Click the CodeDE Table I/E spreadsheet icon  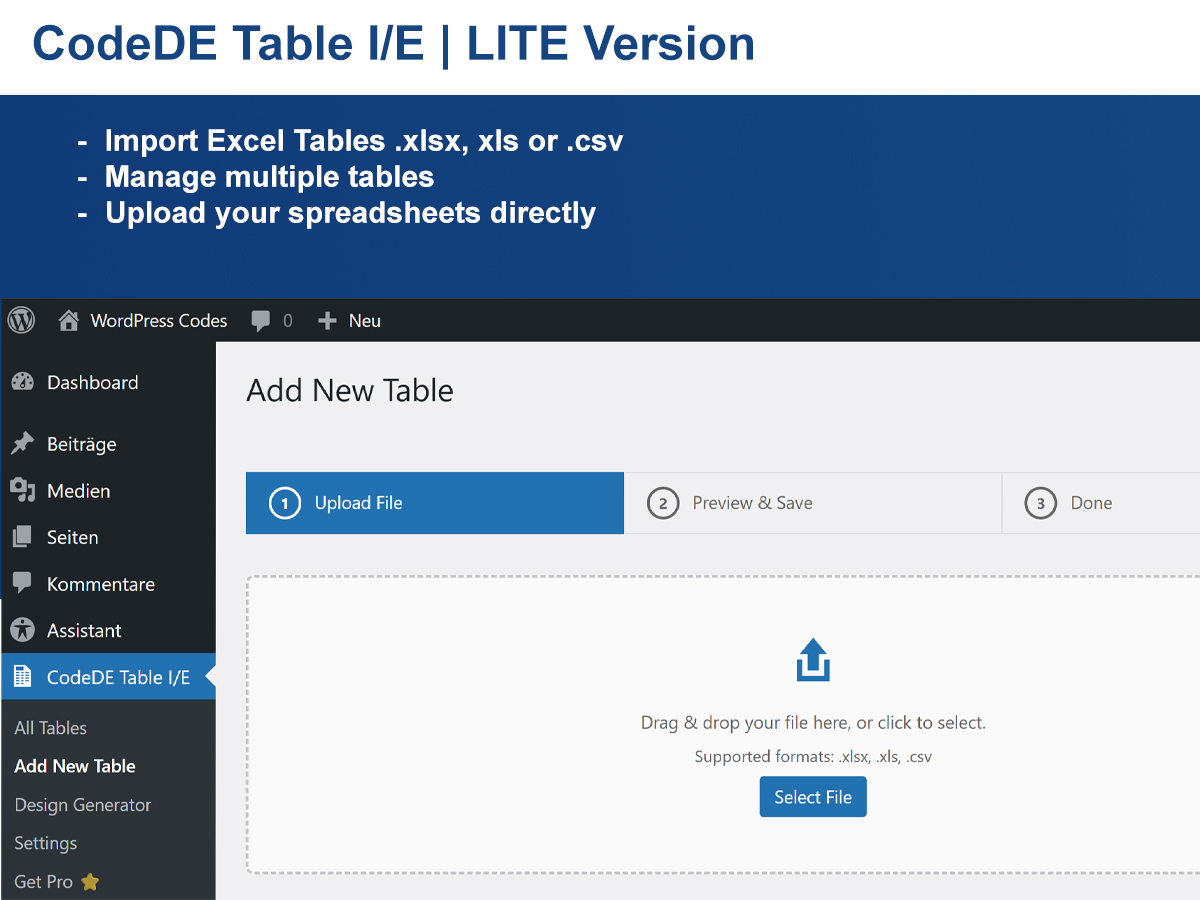(22, 677)
